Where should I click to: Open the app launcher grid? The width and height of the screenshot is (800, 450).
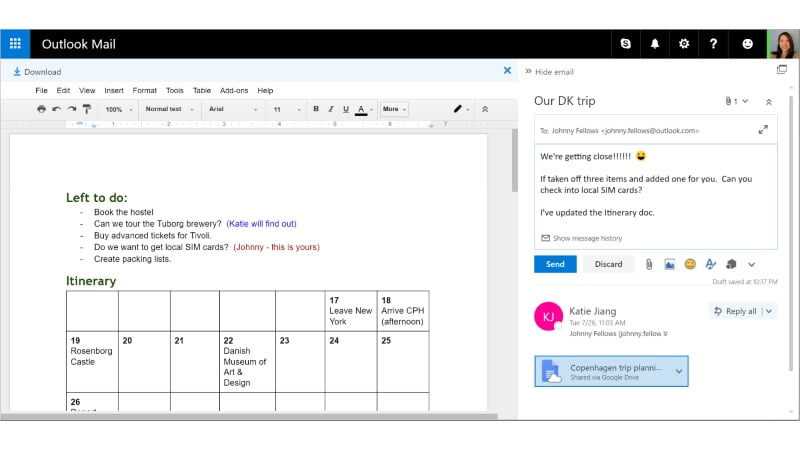click(x=15, y=44)
